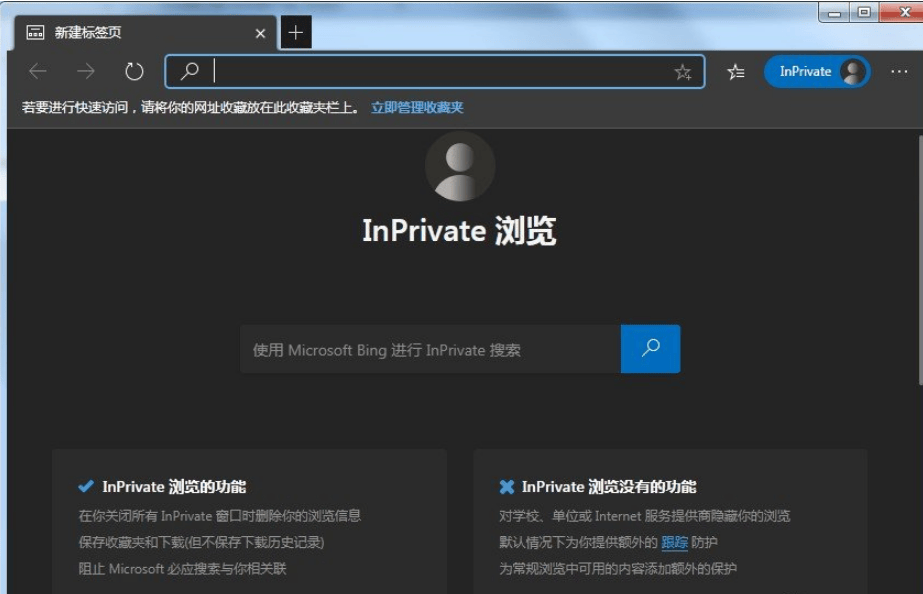Screen dimensions: 923x594
Task: Click the magnifier icon in address bar
Action: [x=189, y=71]
